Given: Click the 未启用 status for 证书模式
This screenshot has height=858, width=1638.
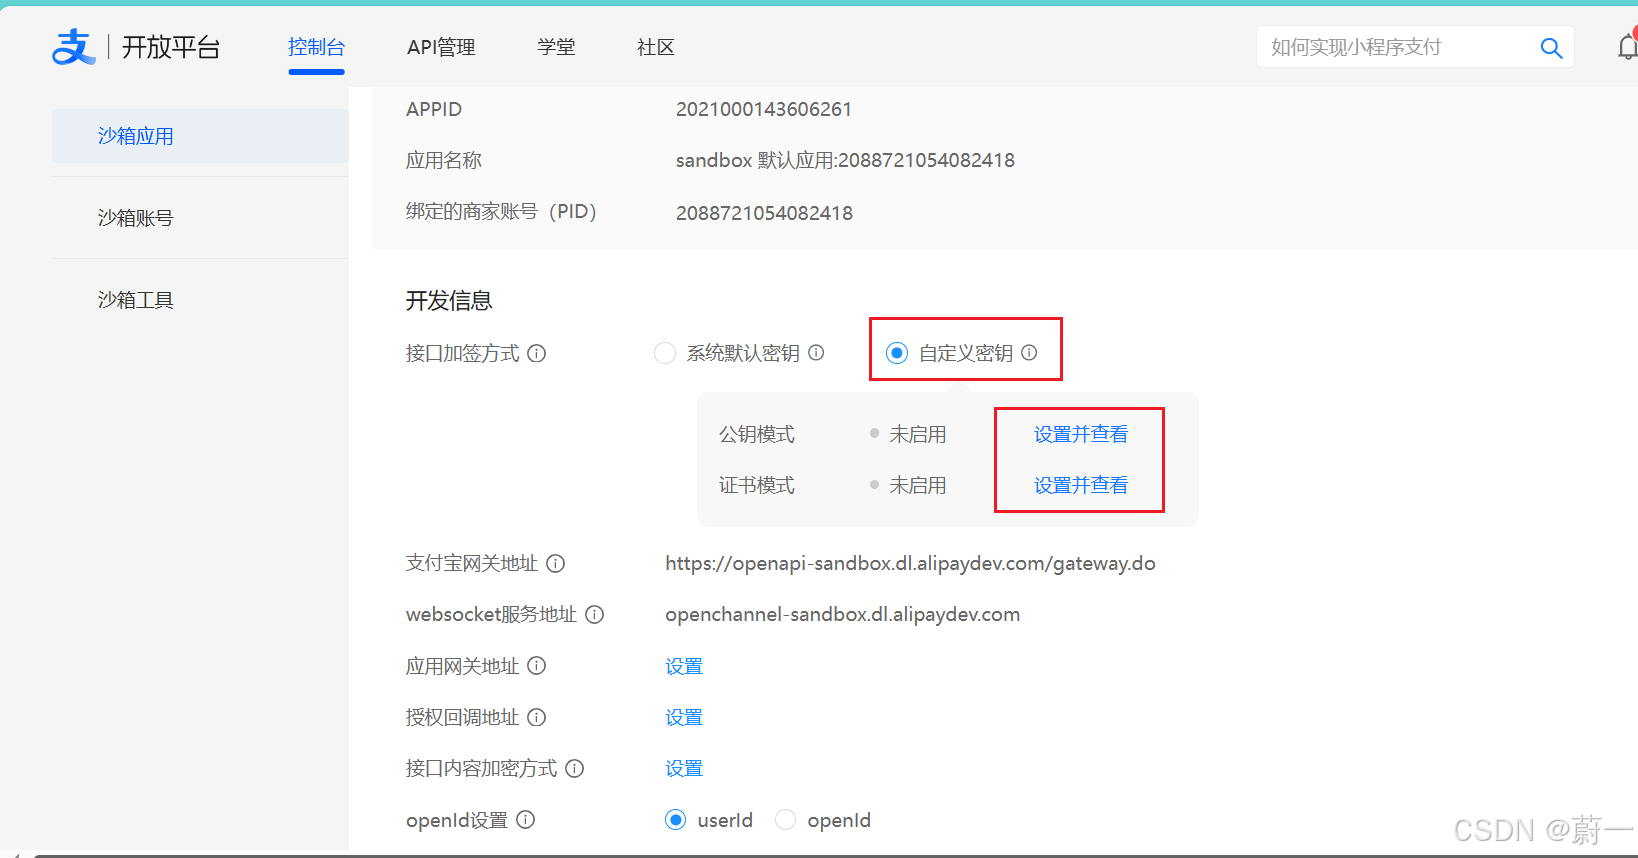Looking at the screenshot, I should click(917, 485).
